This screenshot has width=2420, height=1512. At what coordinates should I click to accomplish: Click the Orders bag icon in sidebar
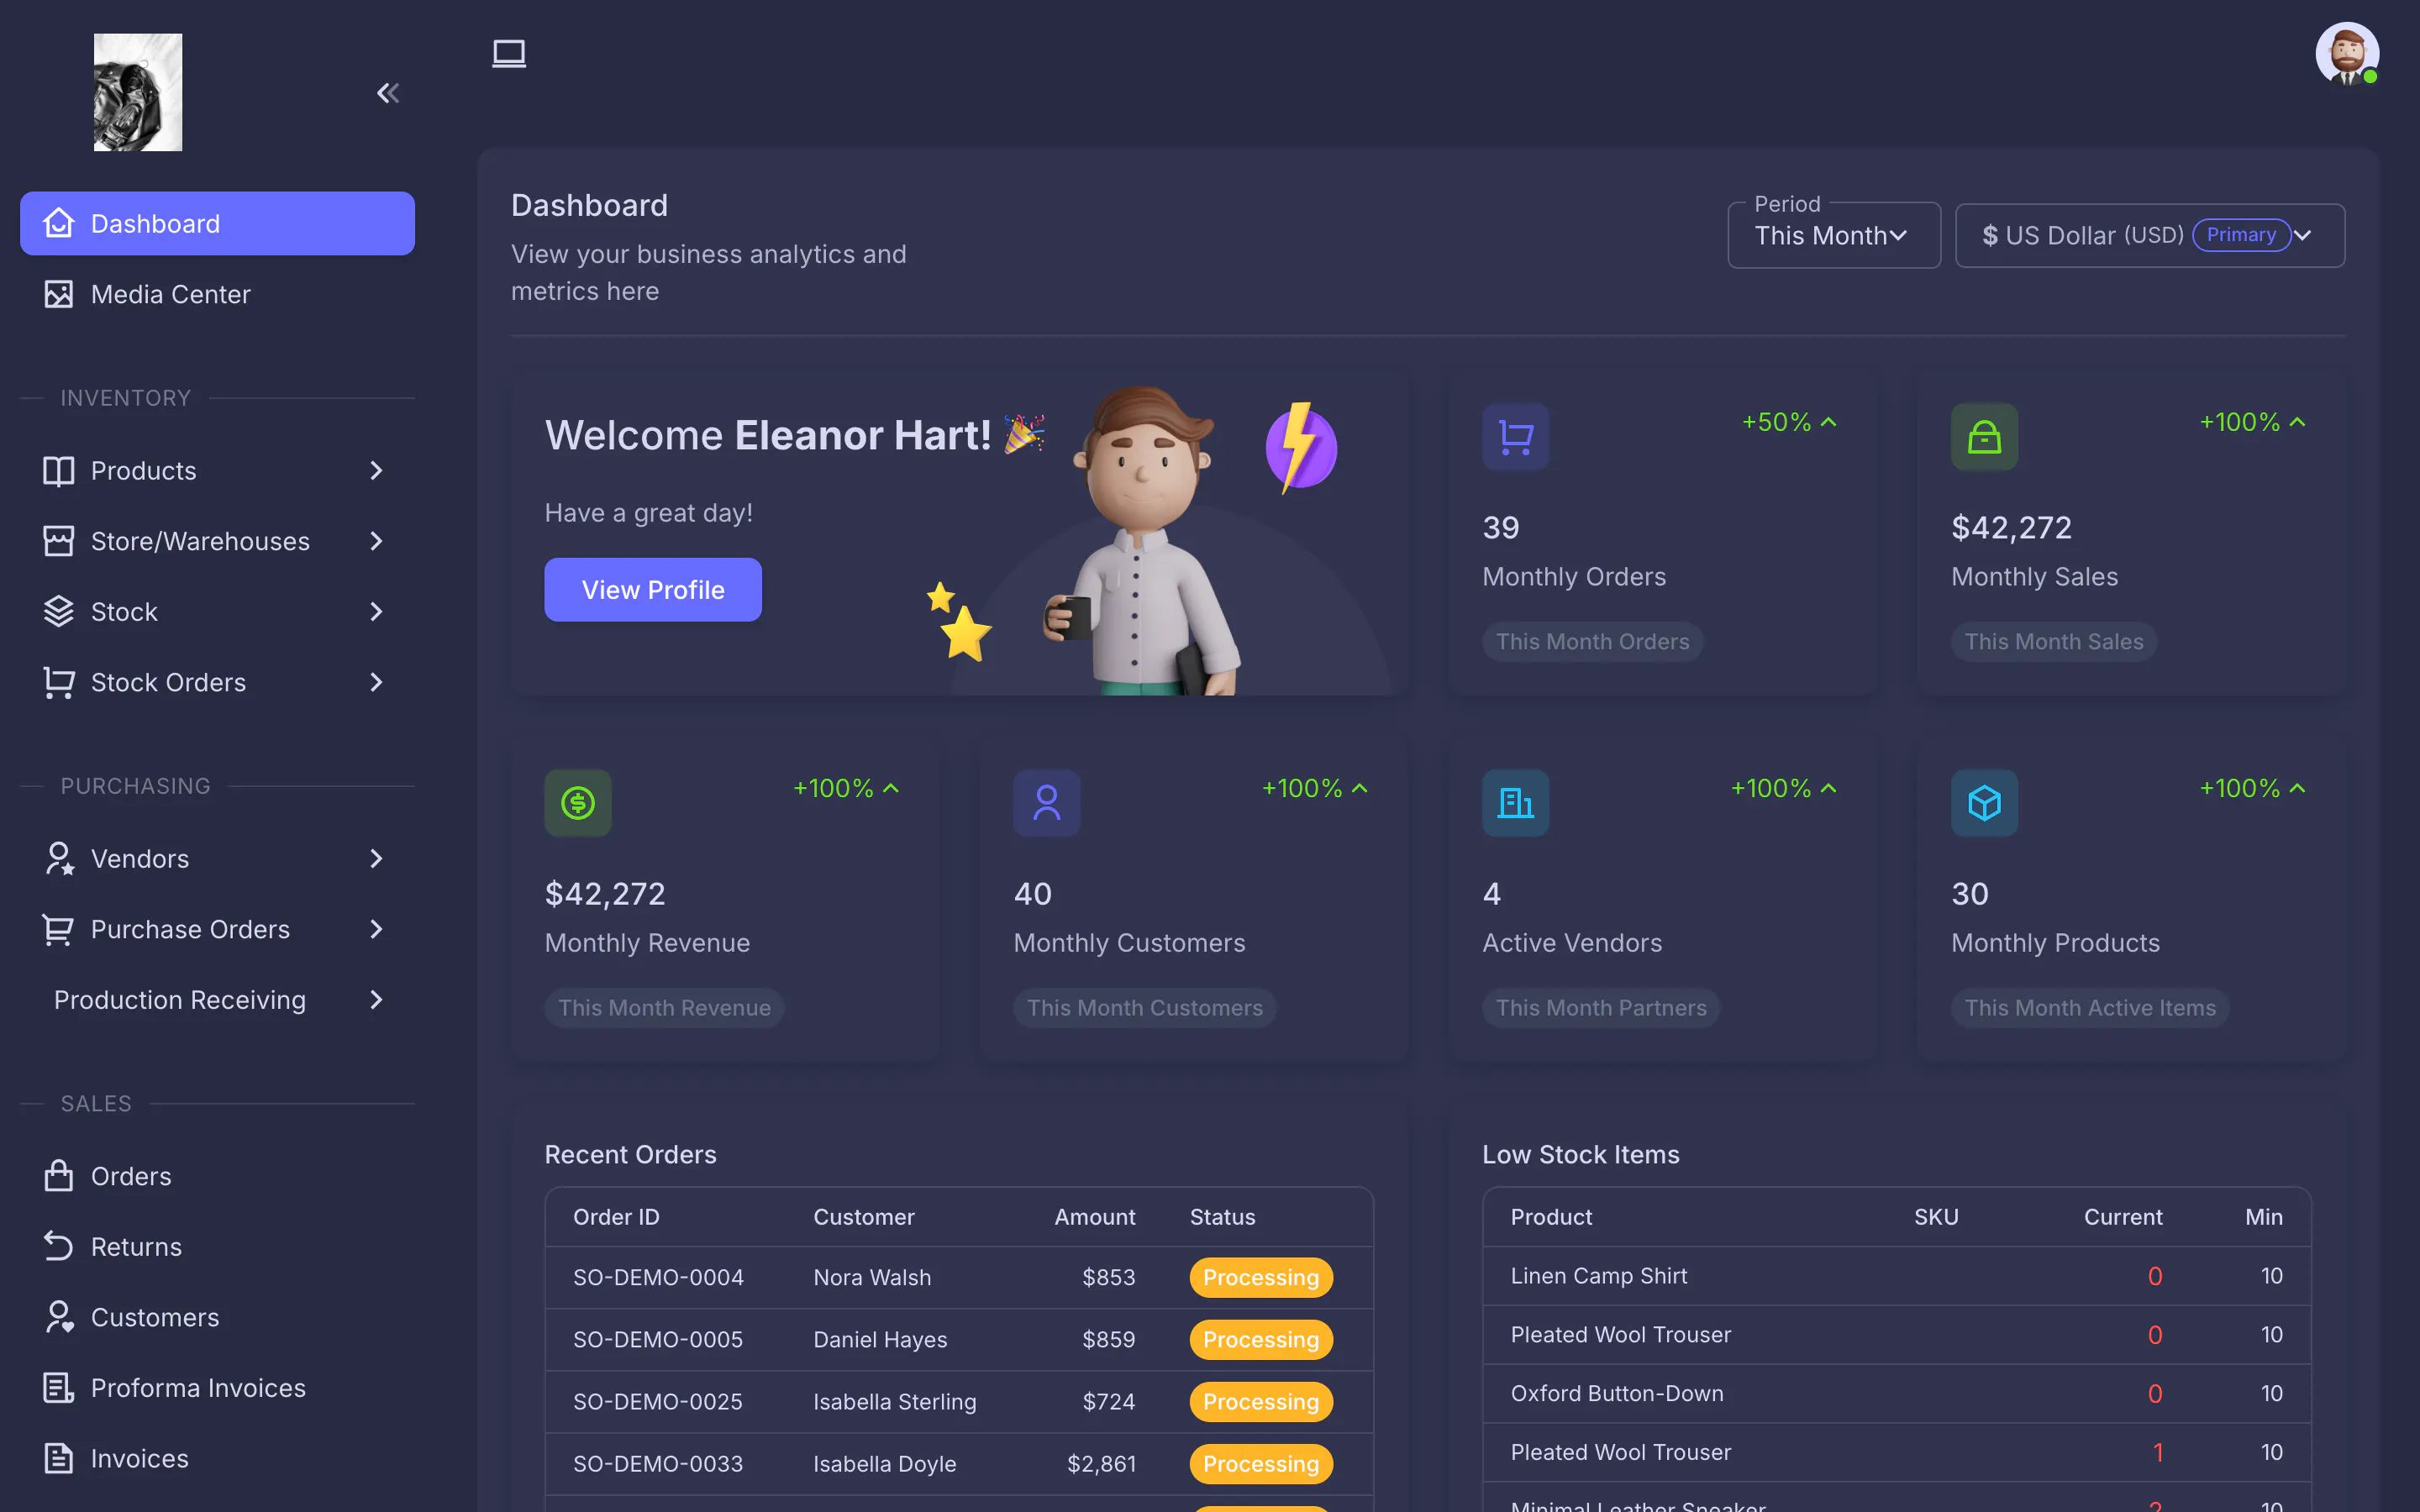(59, 1176)
